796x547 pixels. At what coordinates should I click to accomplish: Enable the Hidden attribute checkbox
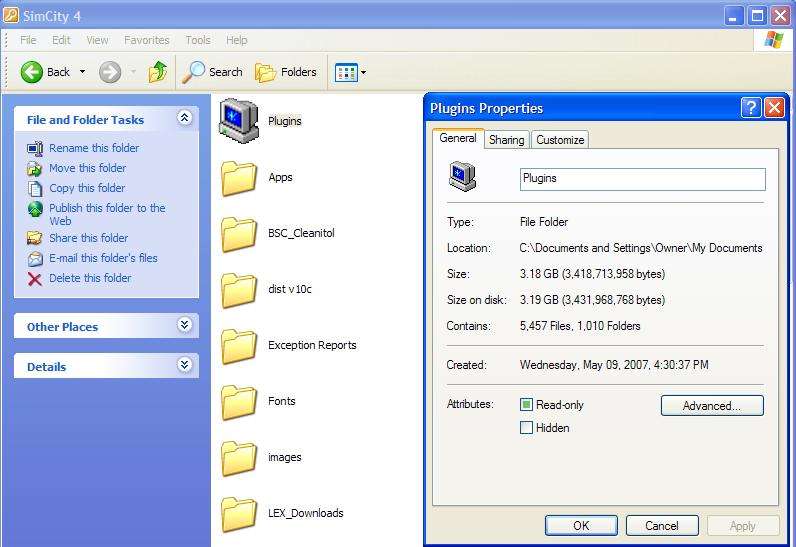tap(526, 427)
